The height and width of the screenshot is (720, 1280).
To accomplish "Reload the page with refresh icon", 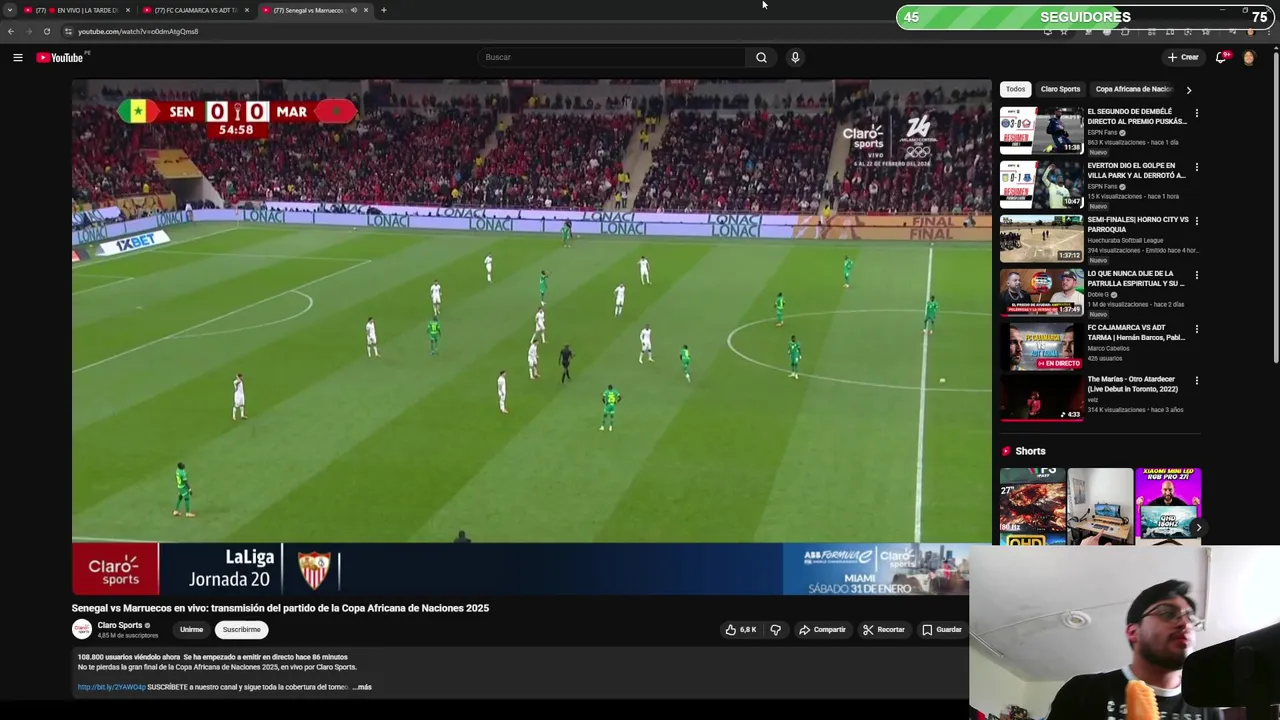I will (x=46, y=31).
